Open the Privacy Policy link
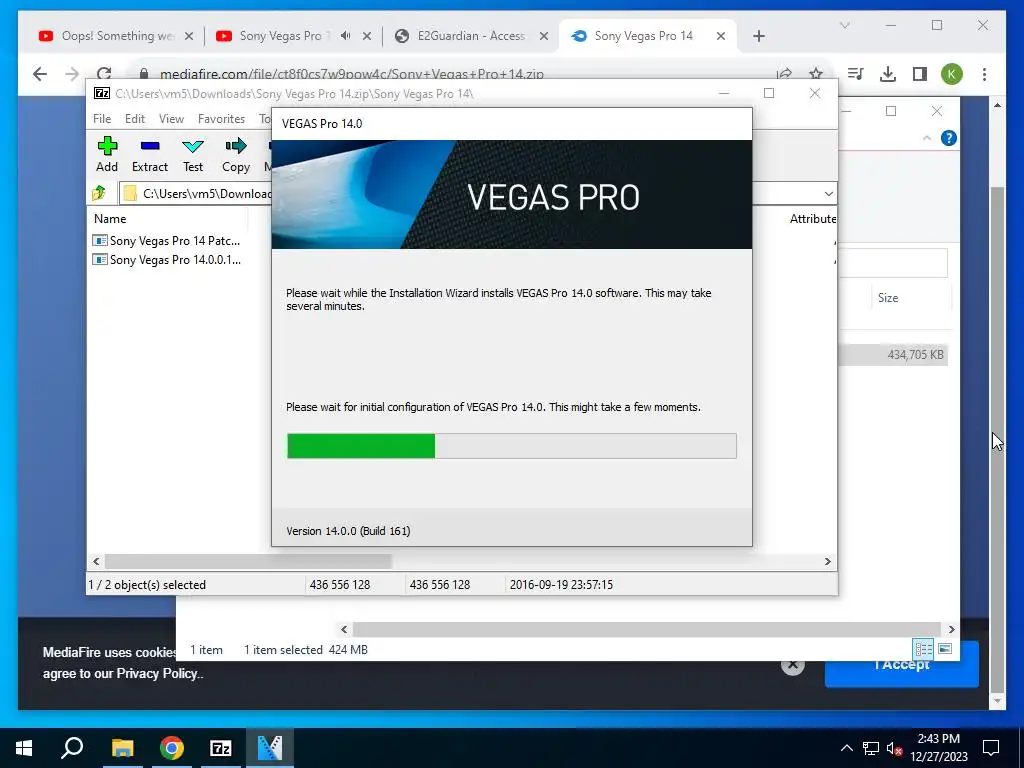Image resolution: width=1024 pixels, height=768 pixels. coord(159,673)
